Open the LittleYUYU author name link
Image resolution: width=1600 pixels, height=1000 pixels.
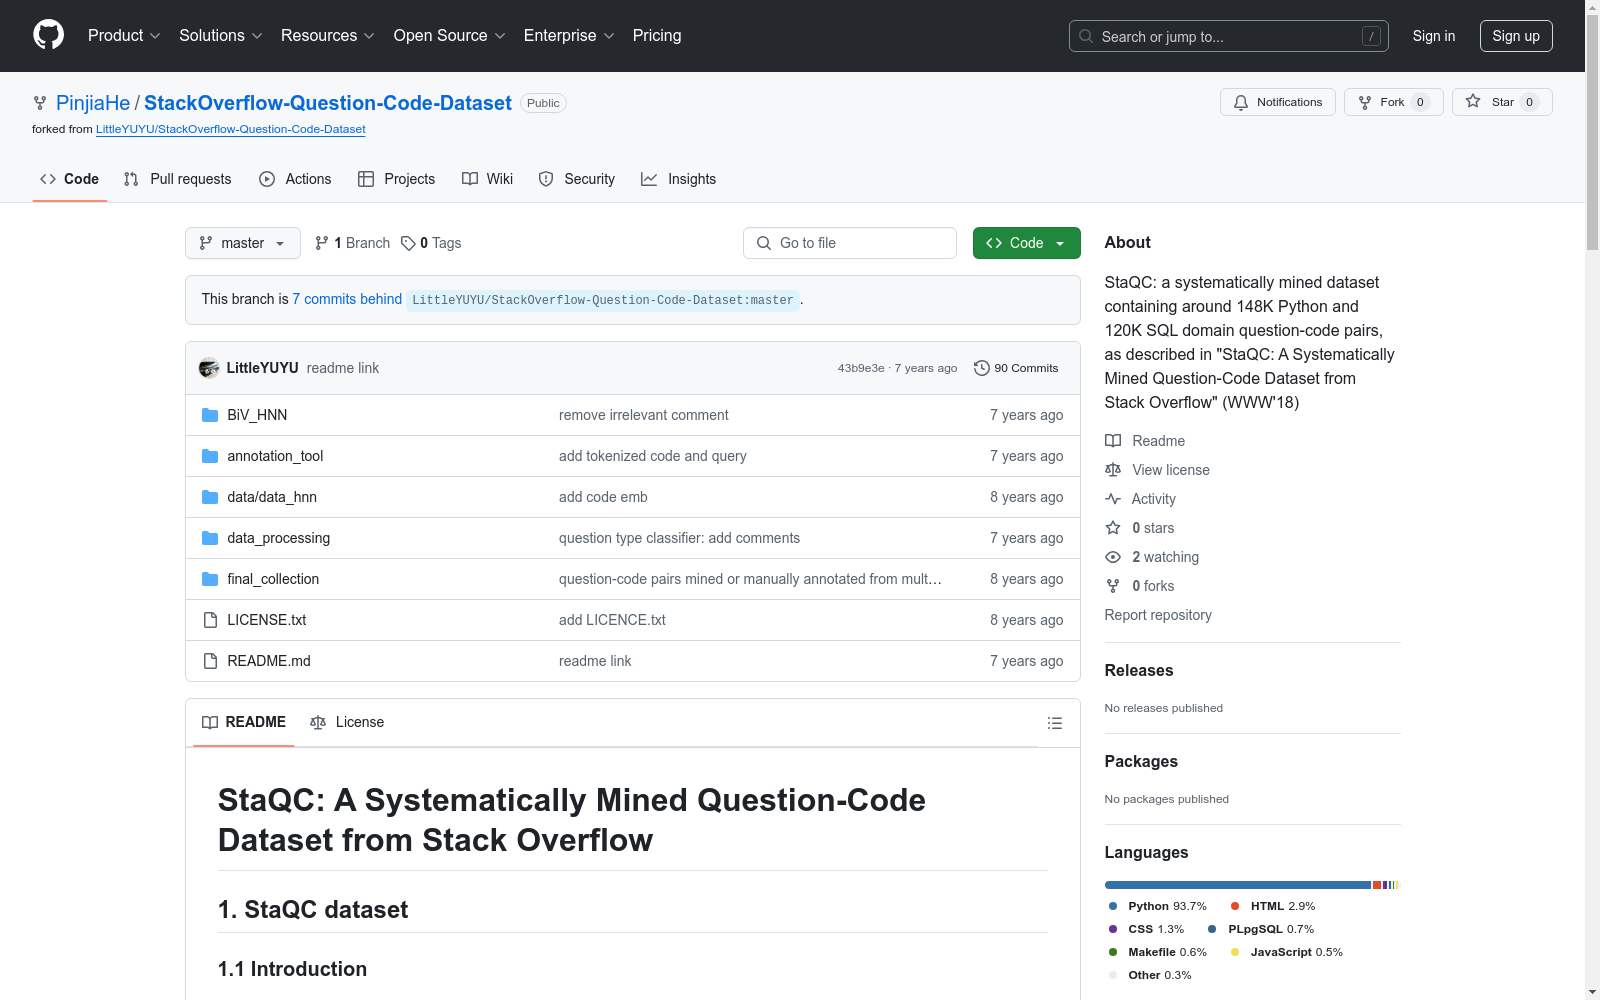coord(263,368)
